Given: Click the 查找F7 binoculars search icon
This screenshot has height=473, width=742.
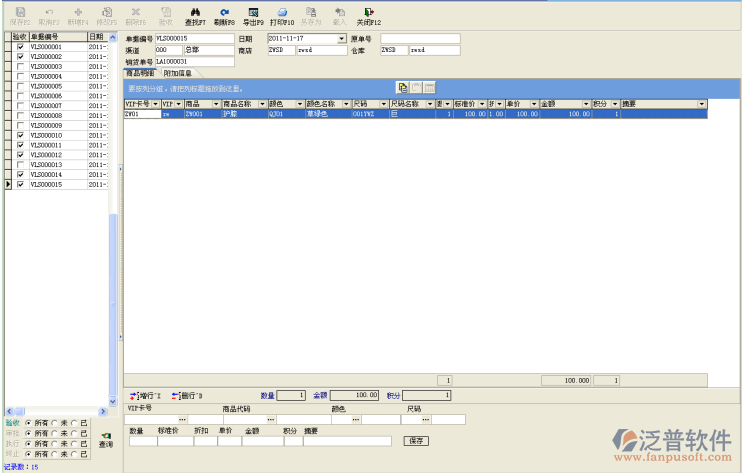Looking at the screenshot, I should pos(195,11).
